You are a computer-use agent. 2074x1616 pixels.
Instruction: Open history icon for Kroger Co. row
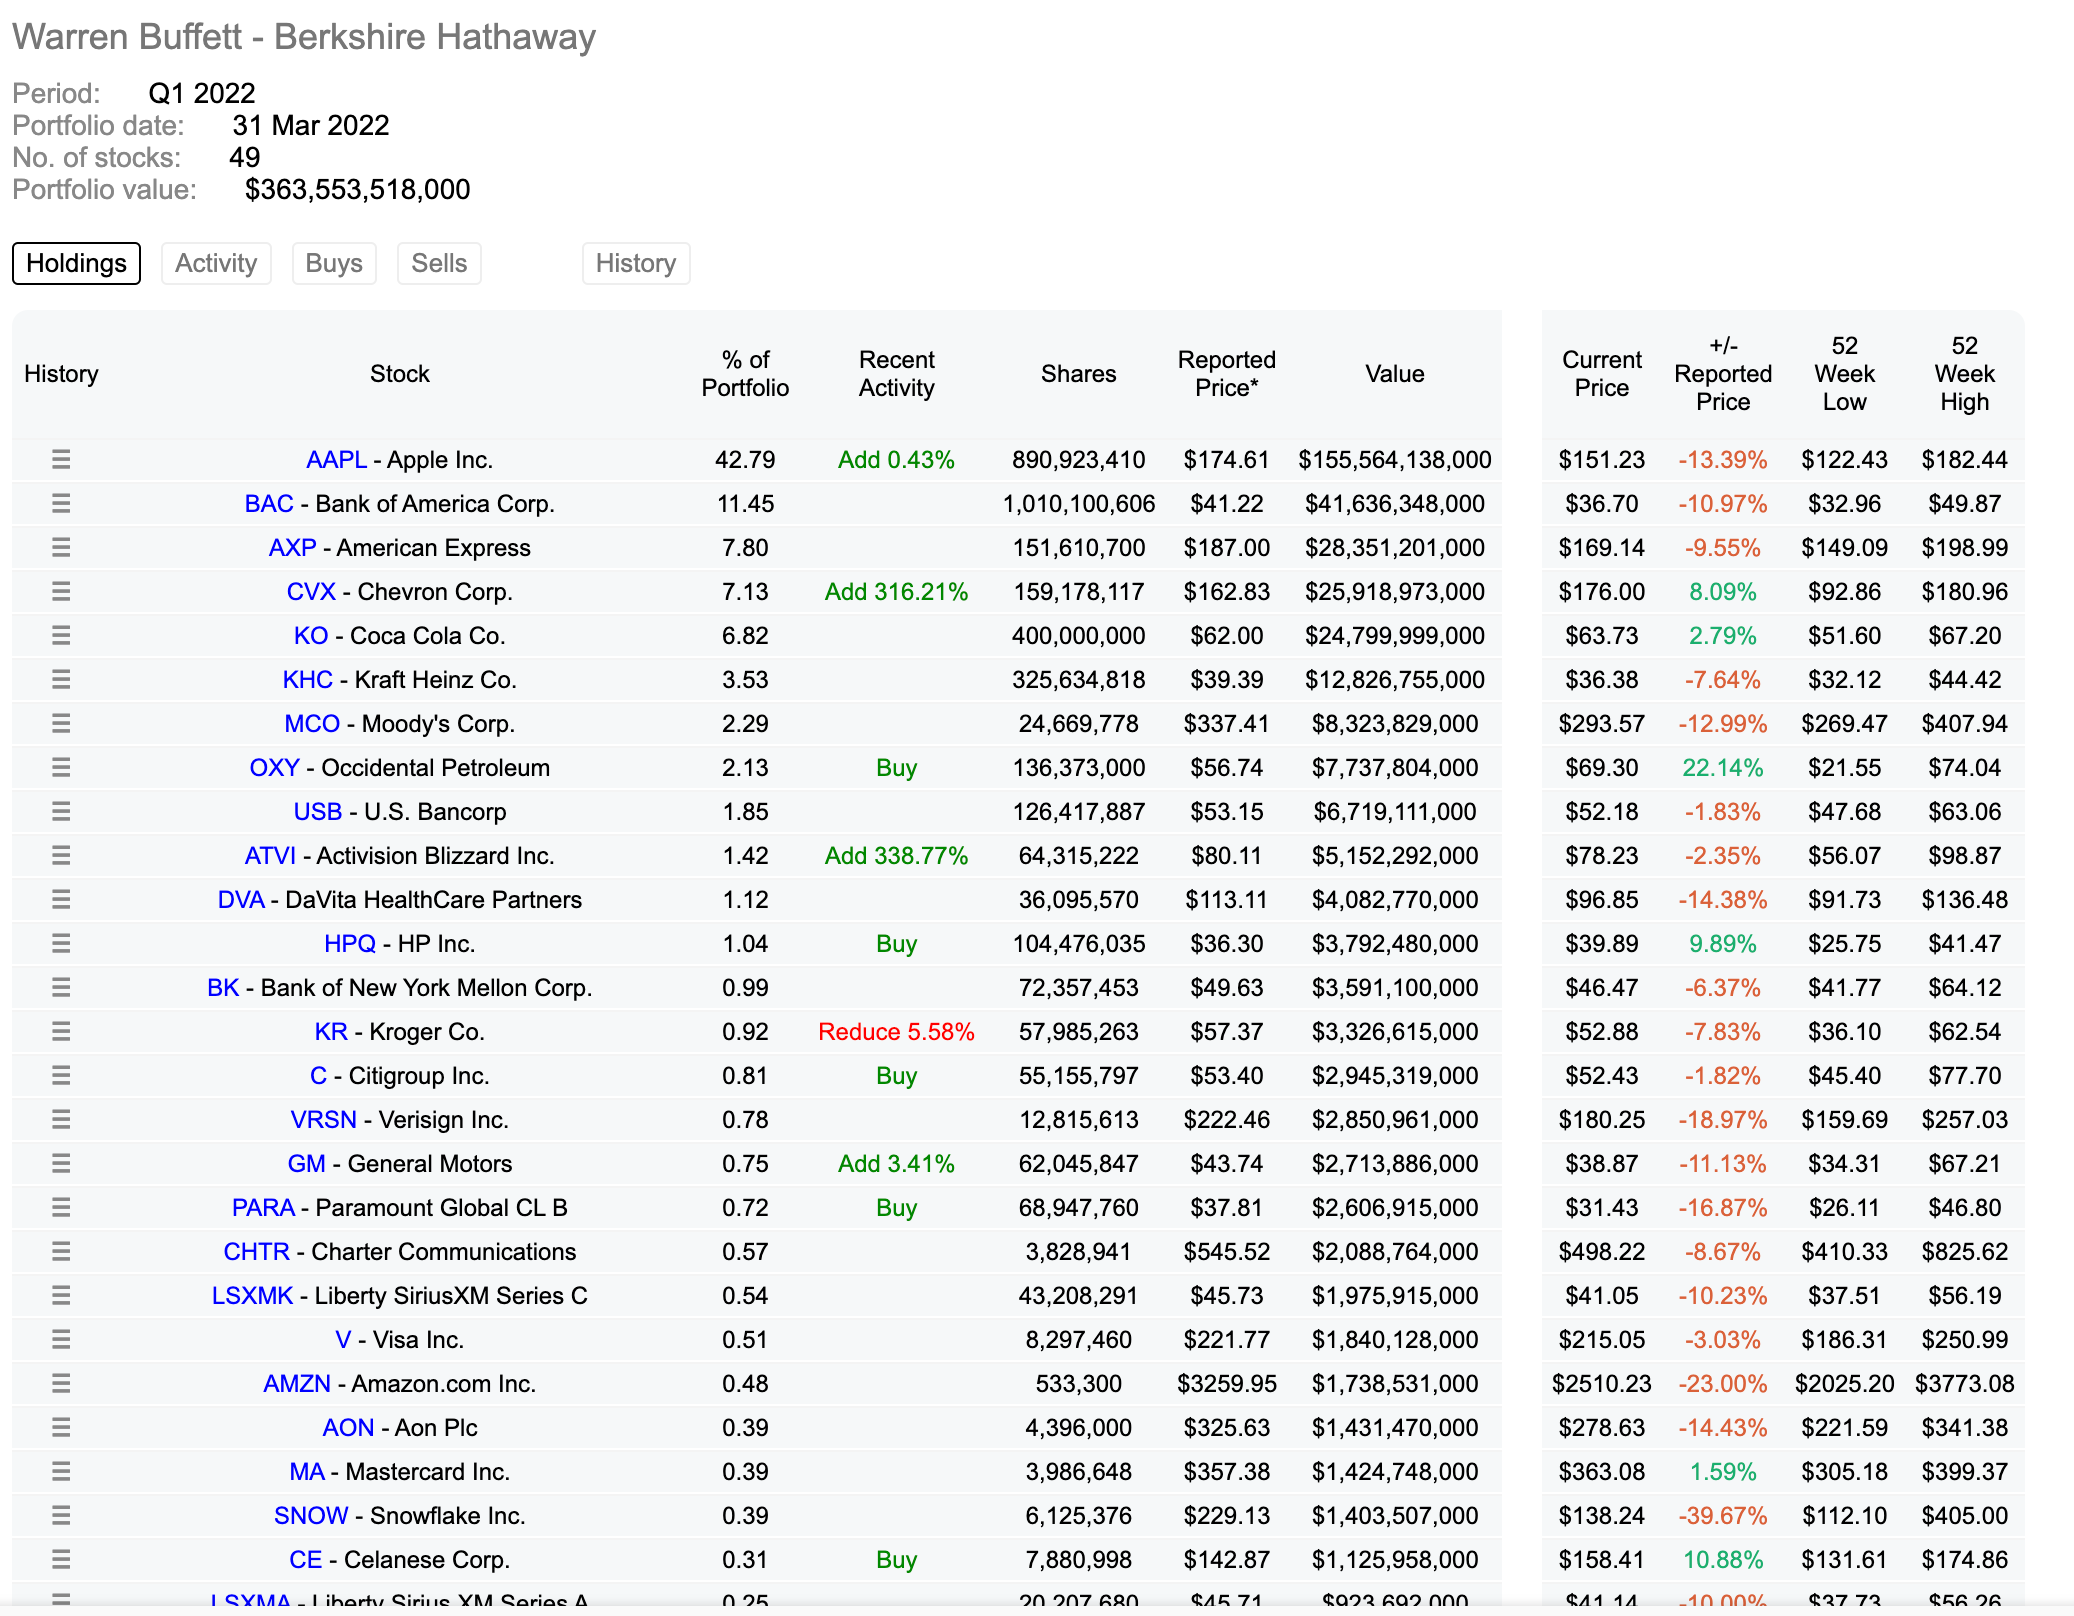[61, 1032]
